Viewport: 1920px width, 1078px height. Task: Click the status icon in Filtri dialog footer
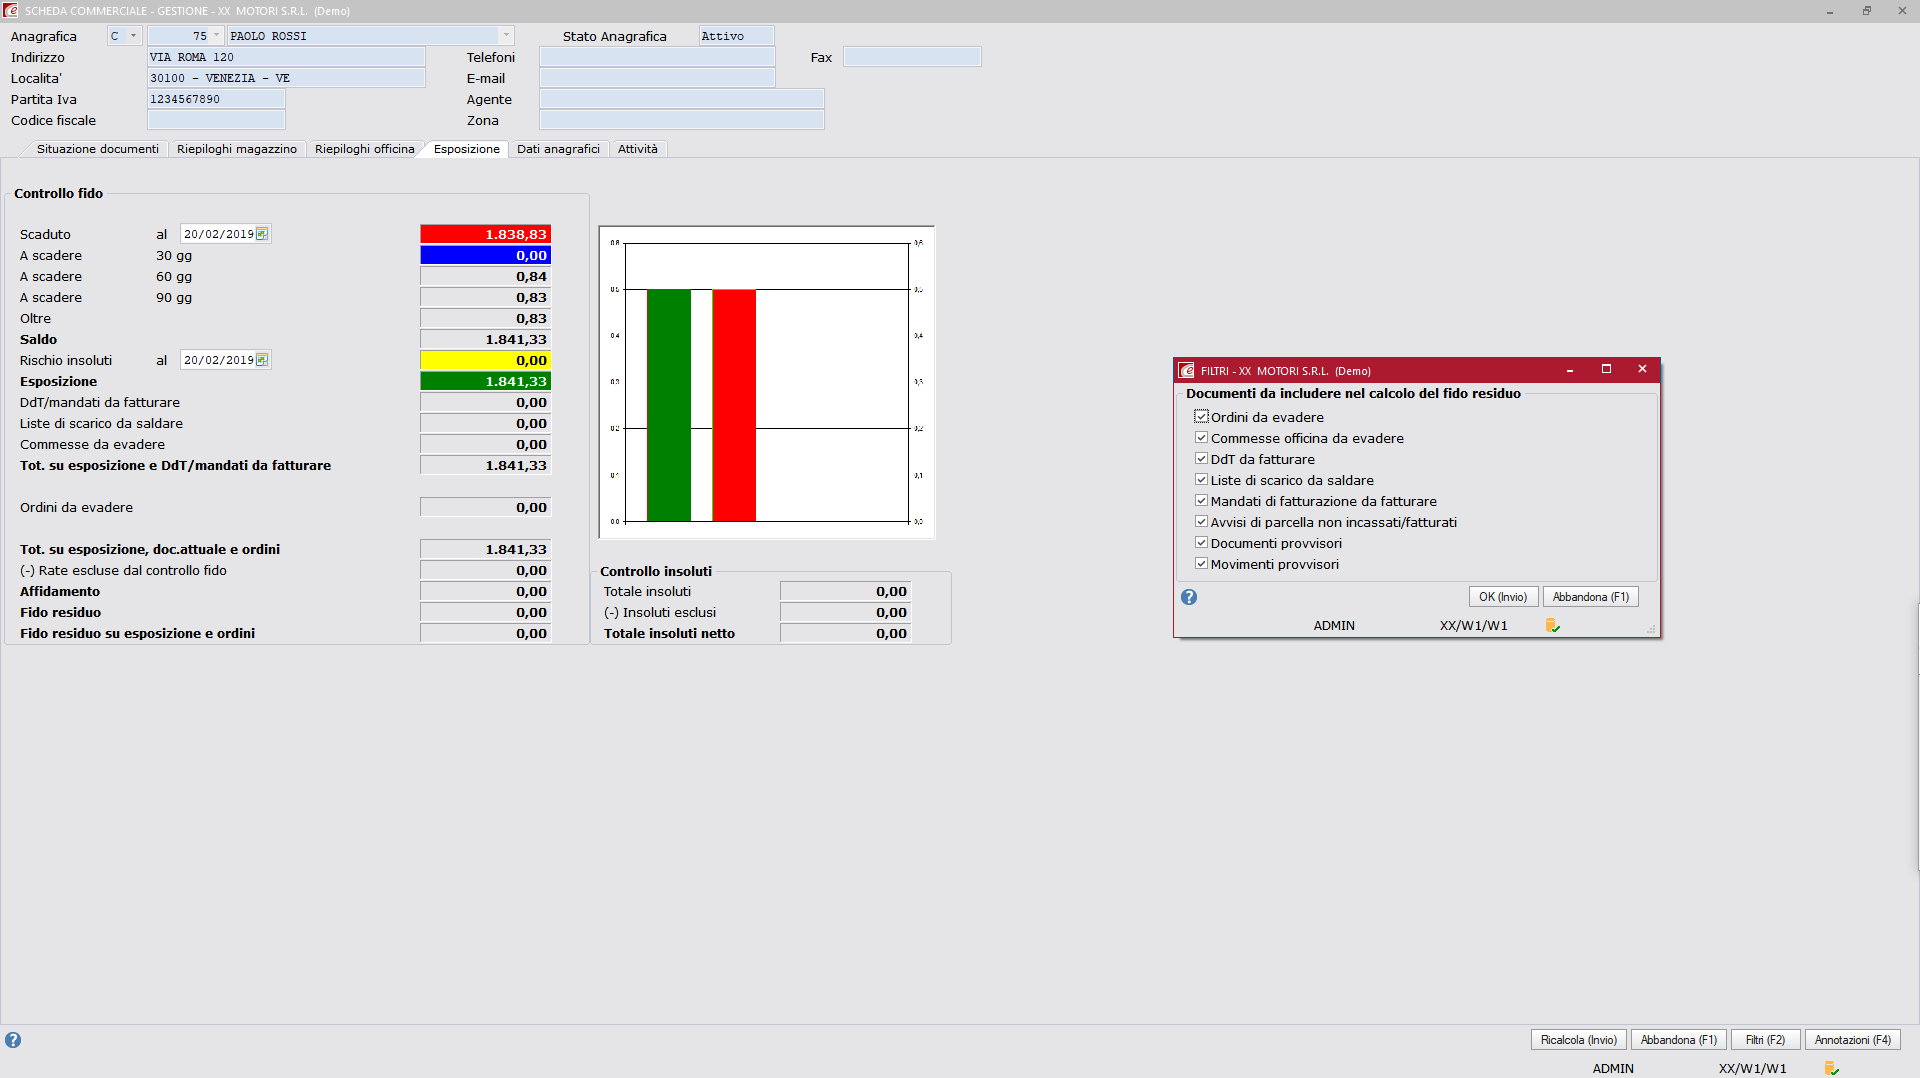pos(1552,625)
